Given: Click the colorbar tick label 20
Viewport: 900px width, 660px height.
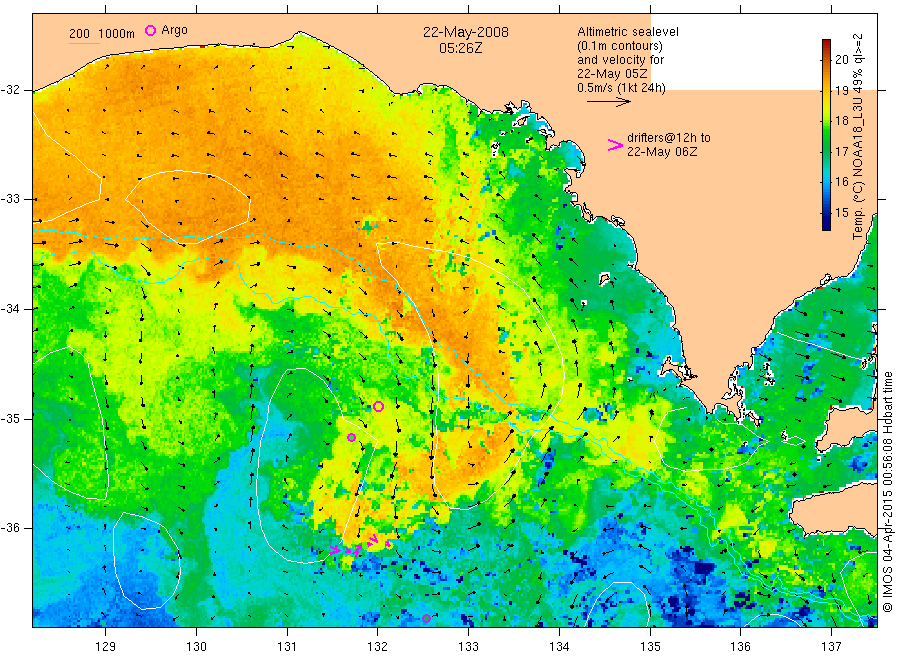Looking at the screenshot, I should [841, 59].
